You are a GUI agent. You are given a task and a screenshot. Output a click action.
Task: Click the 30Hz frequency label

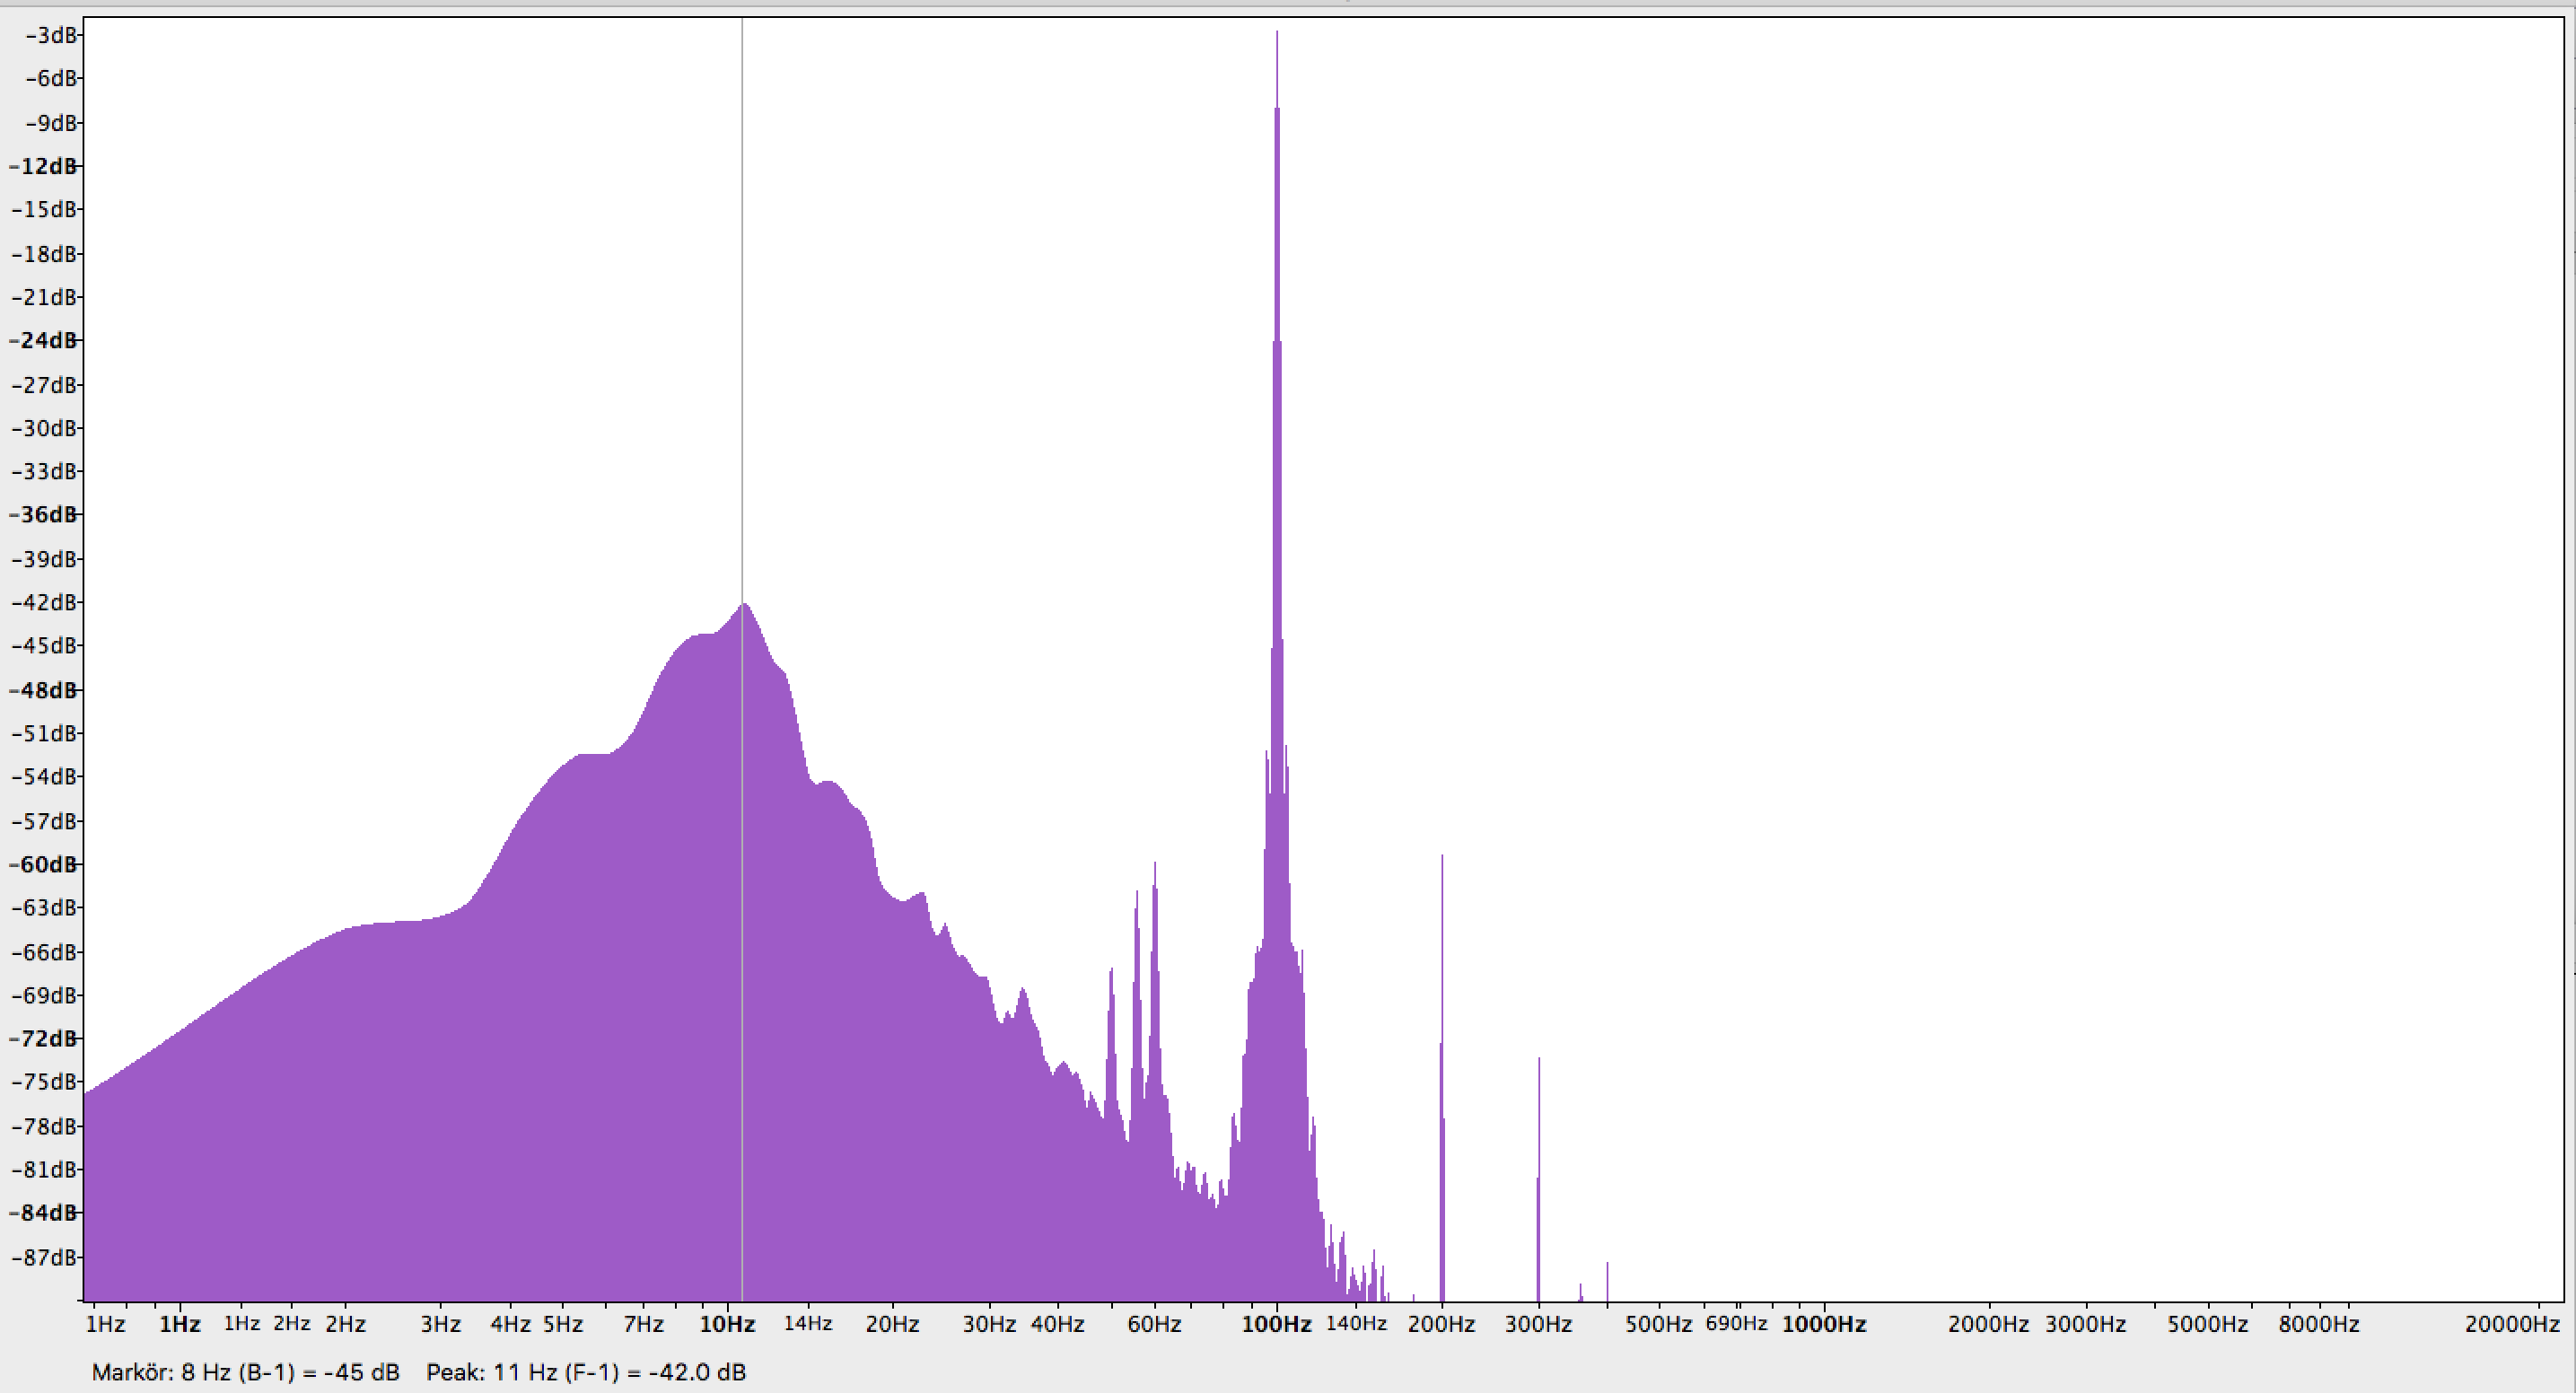989,1324
